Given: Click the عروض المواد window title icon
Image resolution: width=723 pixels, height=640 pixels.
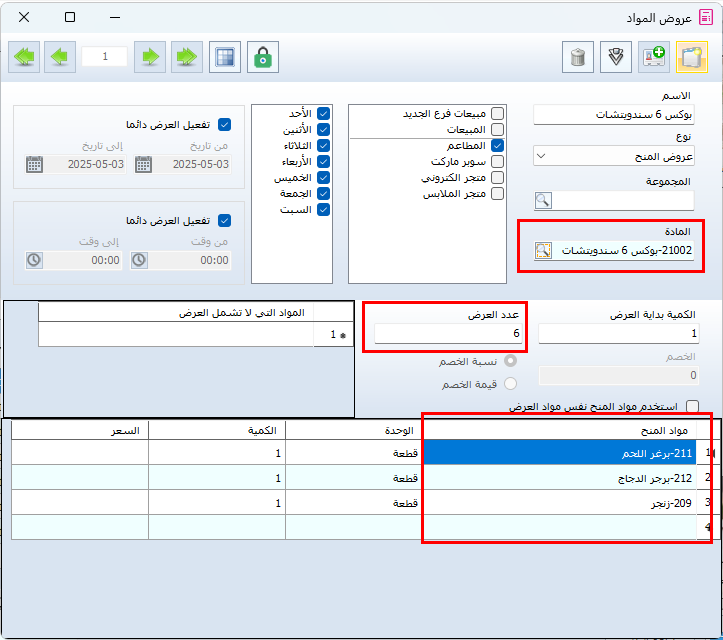Looking at the screenshot, I should click(x=705, y=18).
